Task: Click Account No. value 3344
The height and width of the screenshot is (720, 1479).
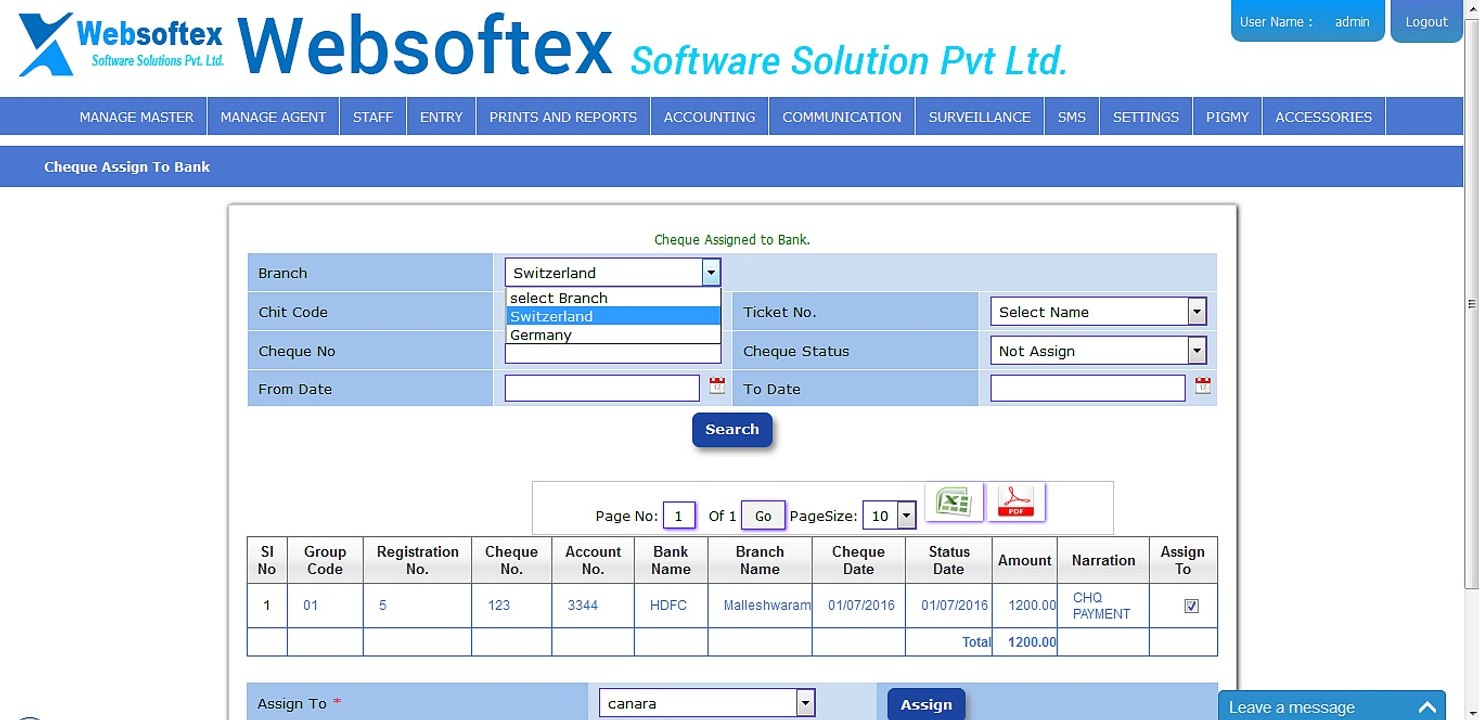Action: 583,605
